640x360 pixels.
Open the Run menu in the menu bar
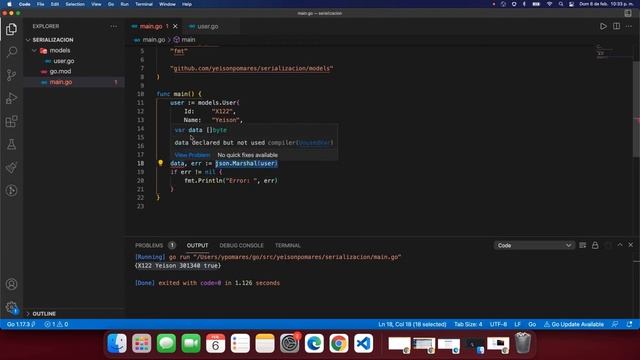(124, 4)
